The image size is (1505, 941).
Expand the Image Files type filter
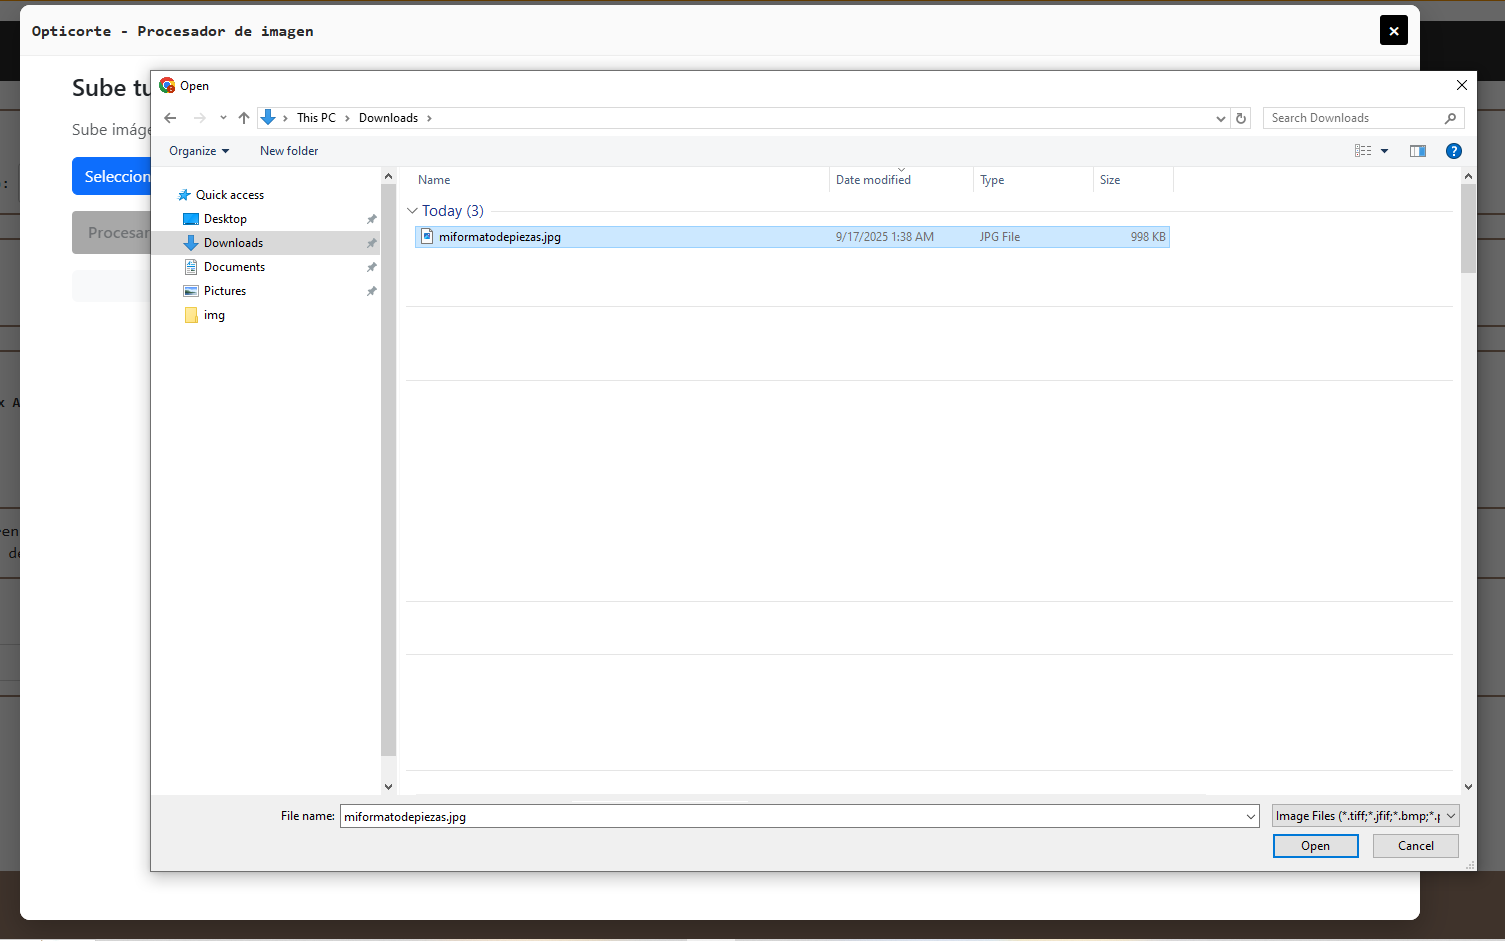click(x=1365, y=816)
